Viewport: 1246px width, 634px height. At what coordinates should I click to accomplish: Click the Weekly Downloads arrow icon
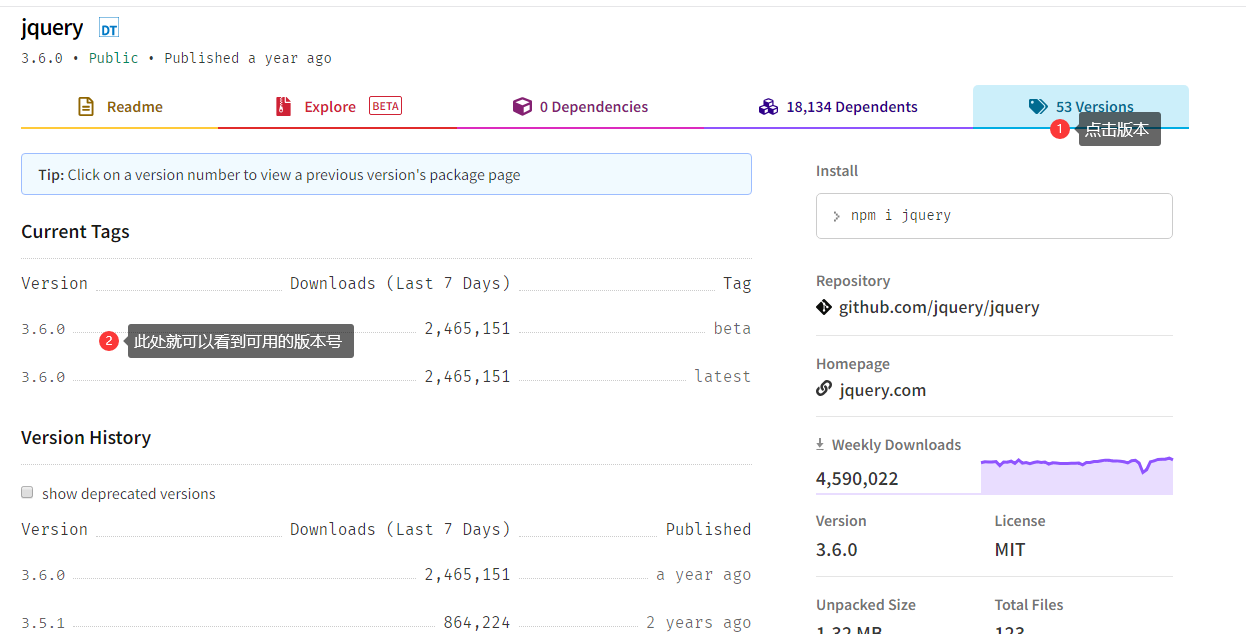tap(820, 444)
